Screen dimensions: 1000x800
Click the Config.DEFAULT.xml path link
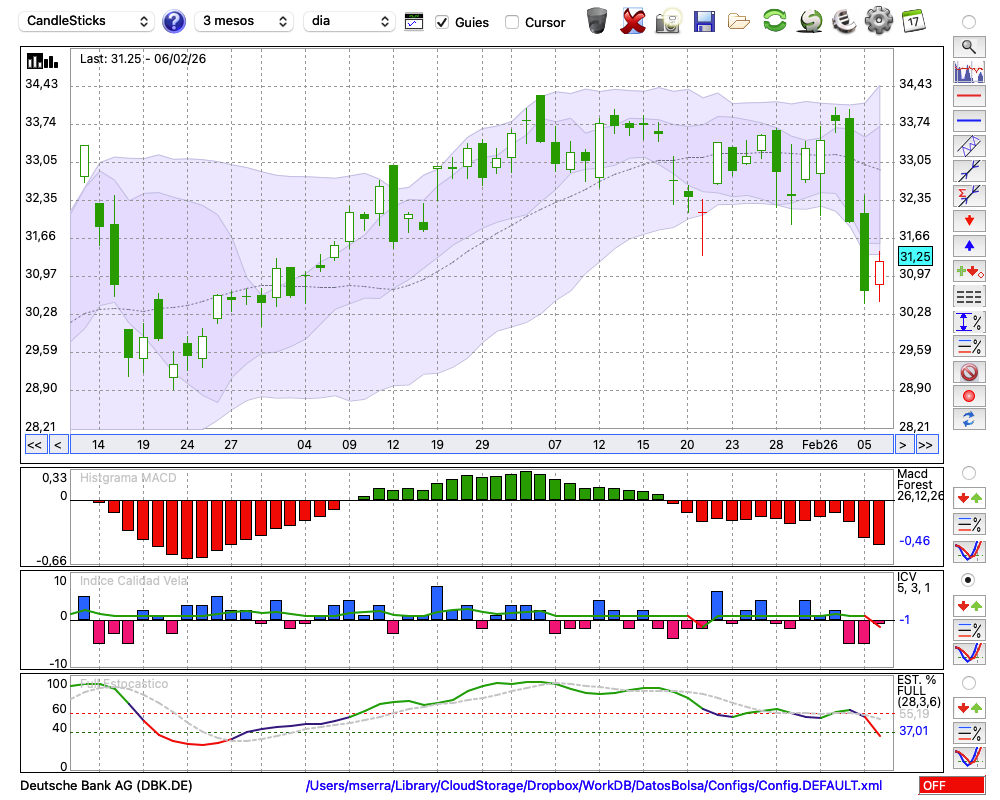pos(594,785)
